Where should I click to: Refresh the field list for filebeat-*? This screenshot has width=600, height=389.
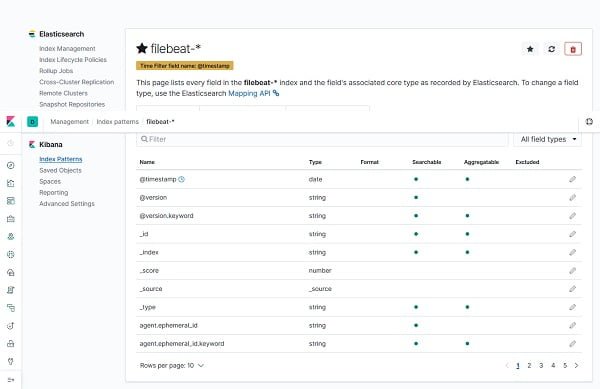coord(551,49)
